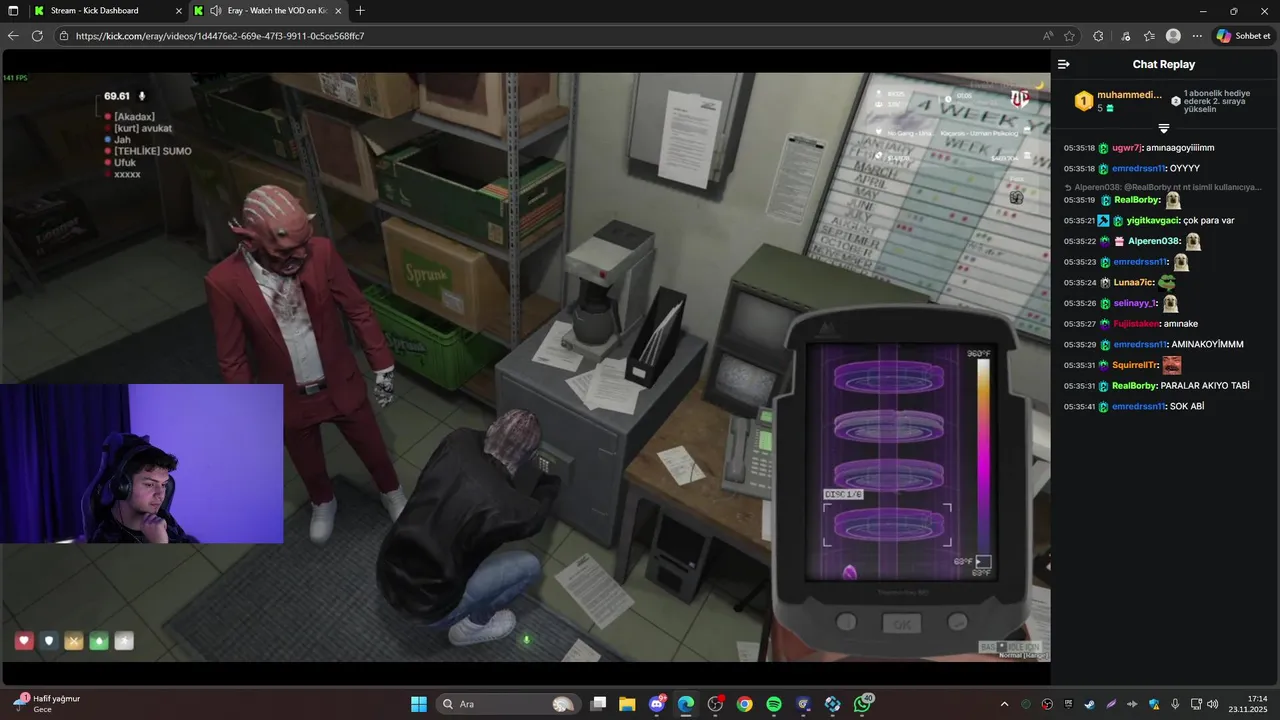Viewport: 1280px width, 720px height.
Task: Click the Sohbet et Copilot button
Action: tap(1243, 36)
